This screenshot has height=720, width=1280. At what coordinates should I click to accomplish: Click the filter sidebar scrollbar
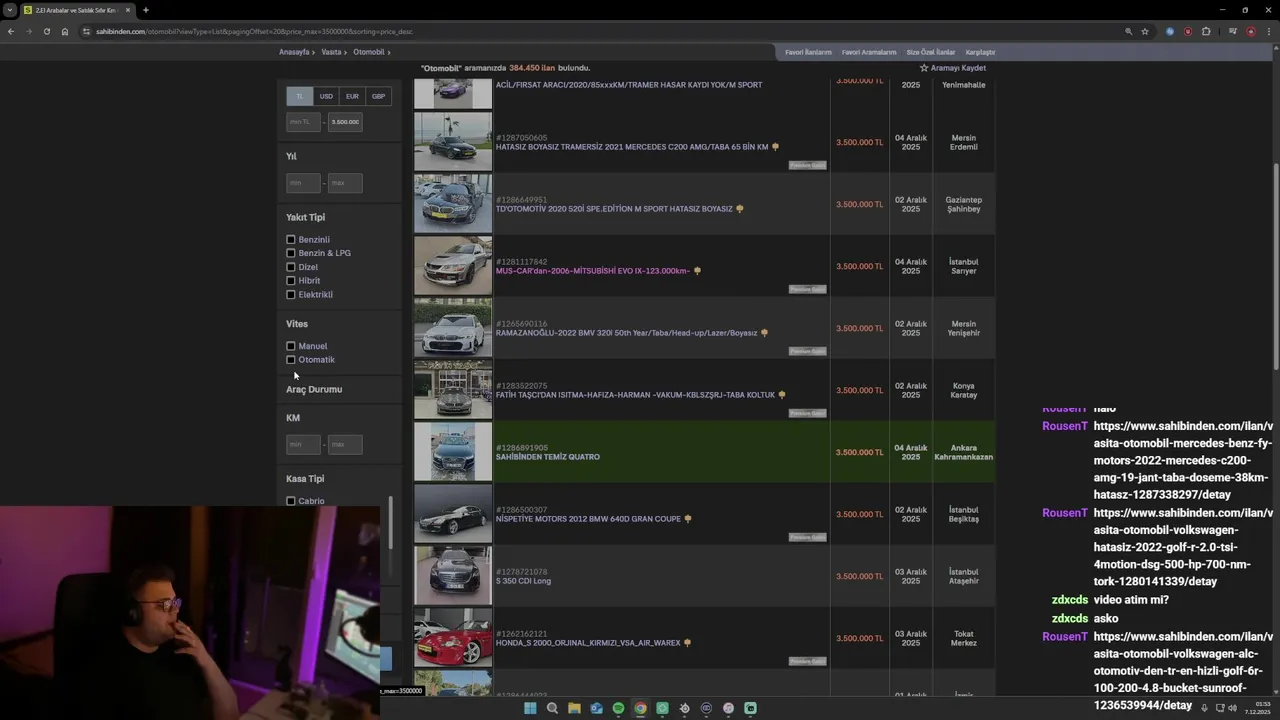click(x=391, y=522)
